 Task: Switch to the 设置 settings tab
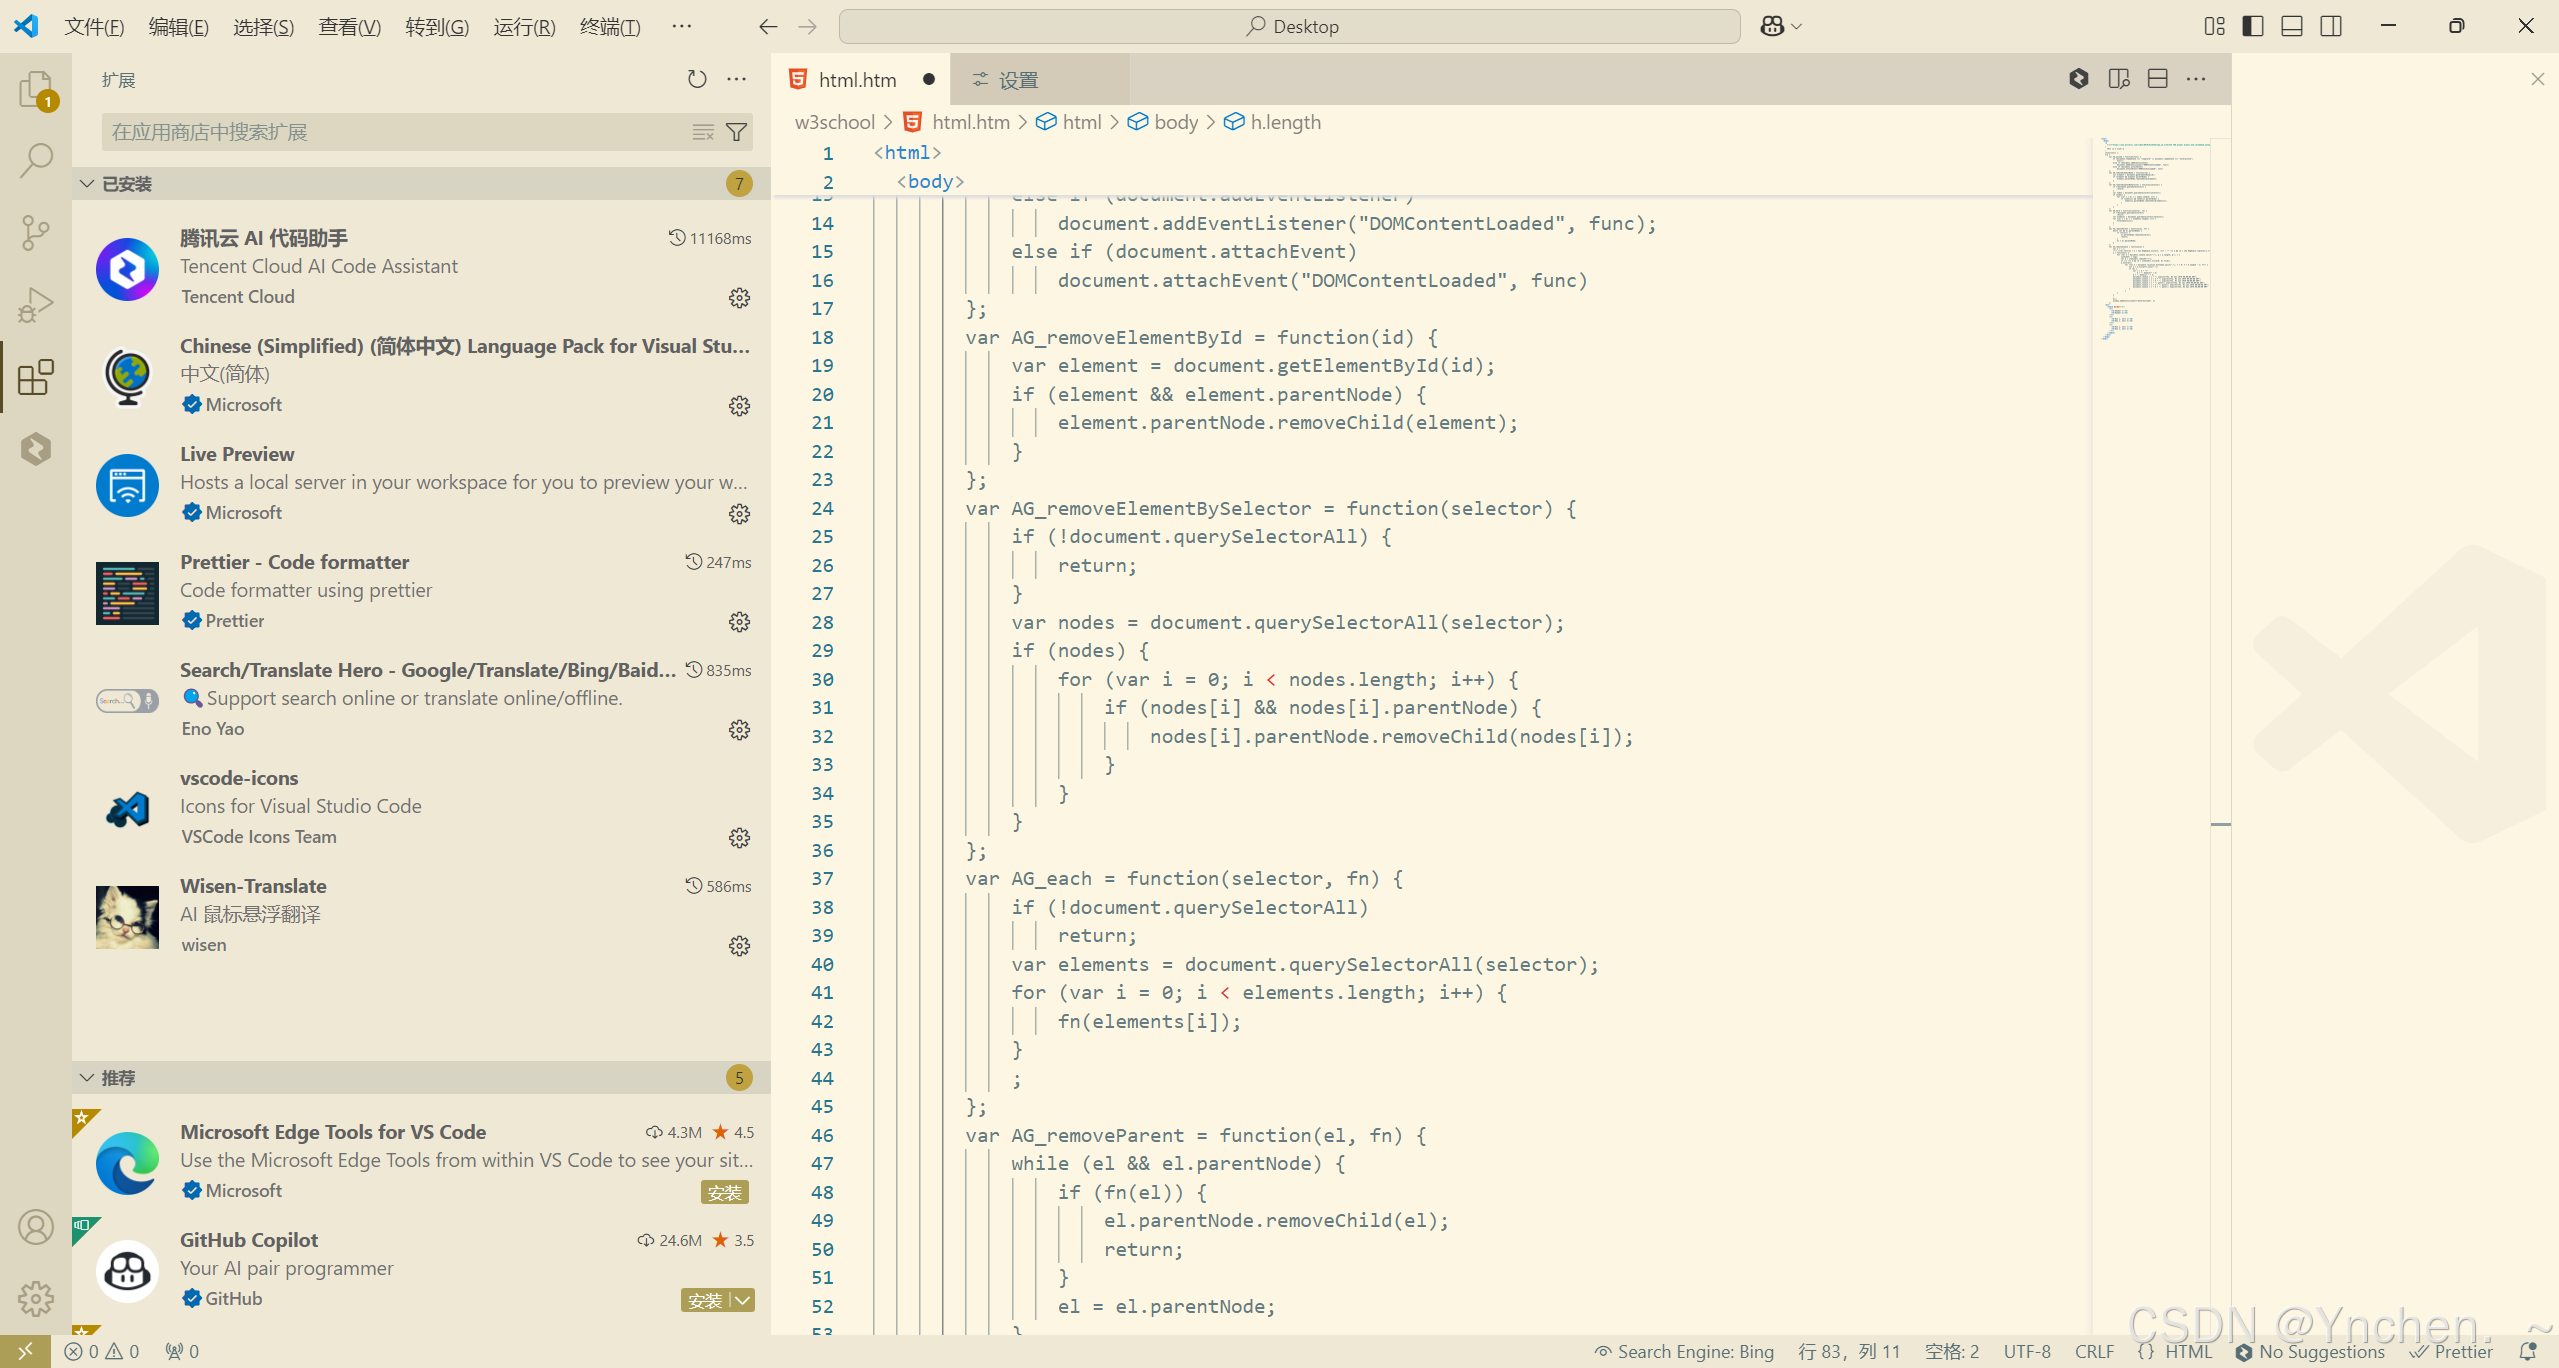pyautogui.click(x=1017, y=80)
